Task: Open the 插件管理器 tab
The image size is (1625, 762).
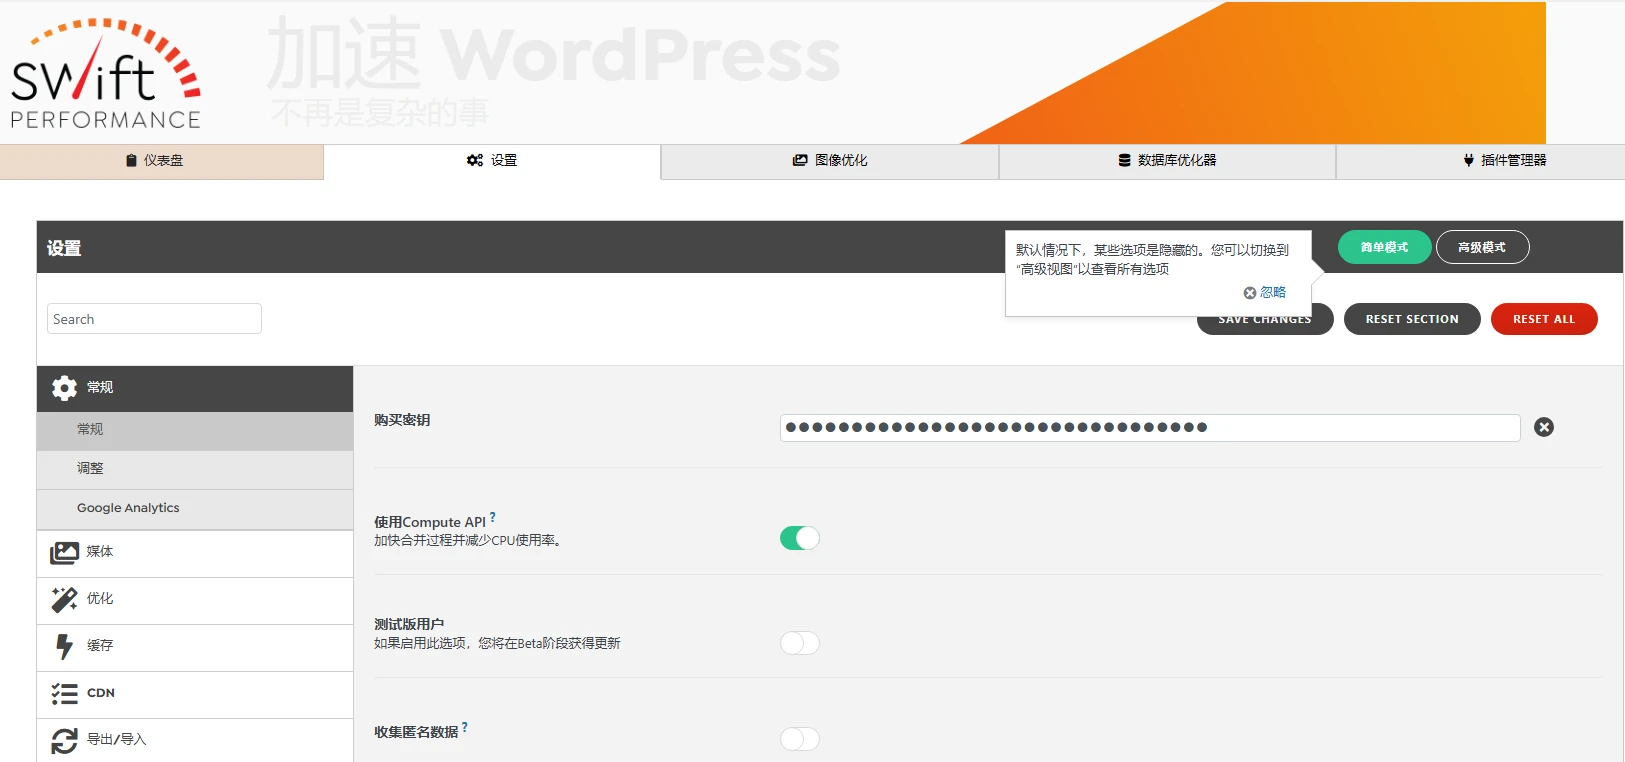Action: click(x=1480, y=161)
